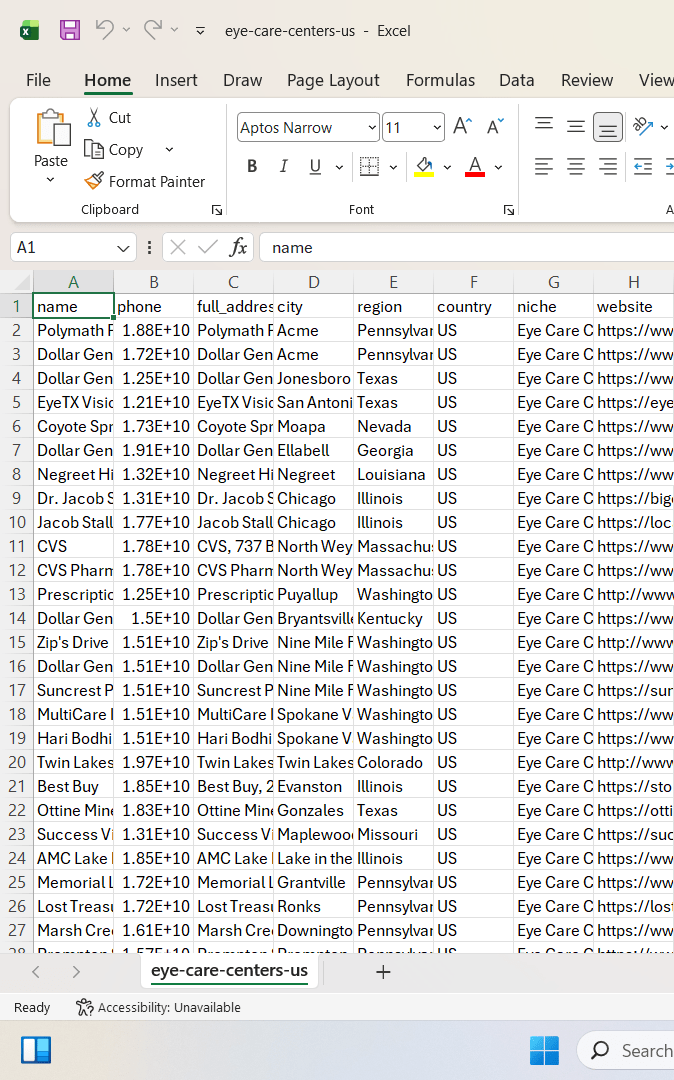
Task: Open the redo history dropdown arrow
Action: tap(175, 30)
